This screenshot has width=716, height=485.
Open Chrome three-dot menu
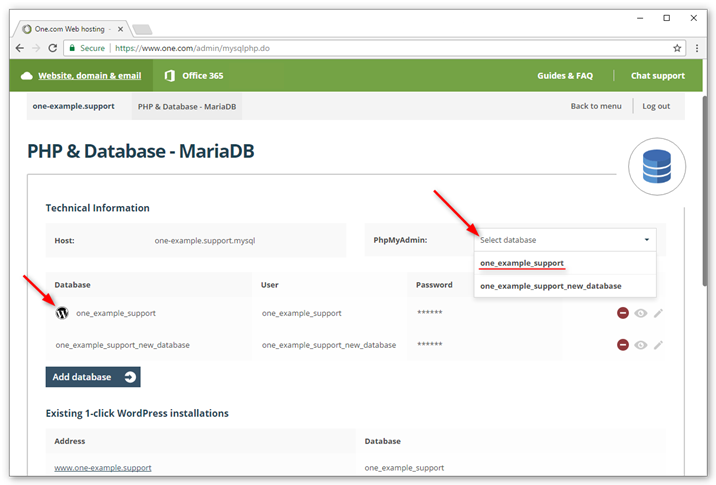tap(697, 48)
